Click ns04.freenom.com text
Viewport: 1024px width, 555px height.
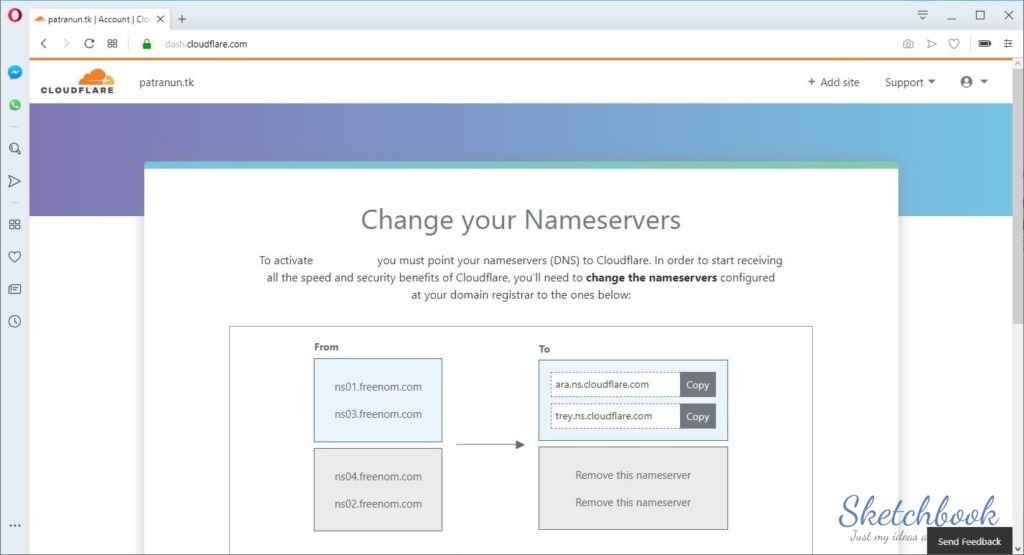[x=378, y=477]
